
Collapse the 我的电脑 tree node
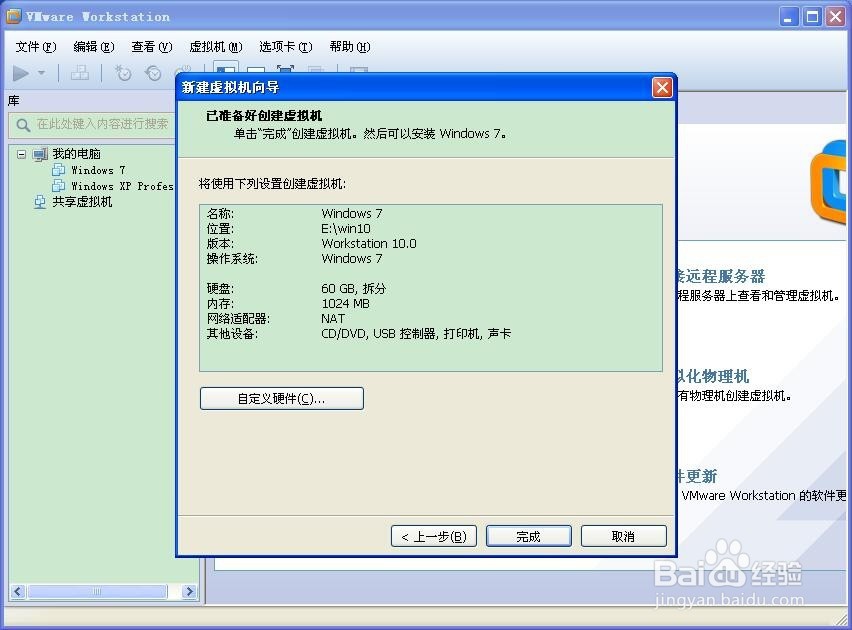point(21,154)
